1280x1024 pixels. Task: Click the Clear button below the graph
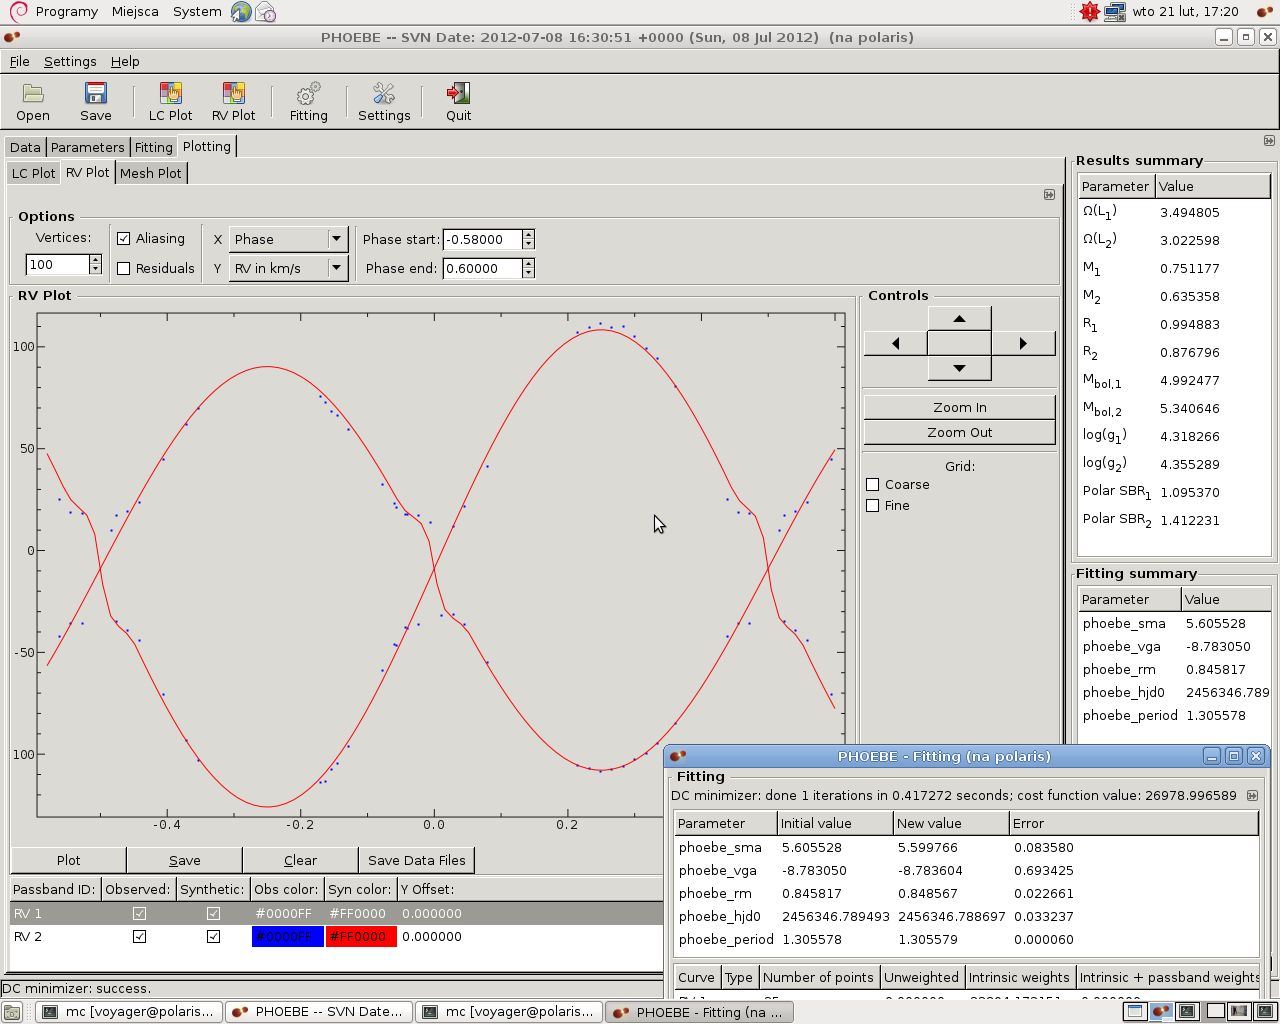[300, 860]
